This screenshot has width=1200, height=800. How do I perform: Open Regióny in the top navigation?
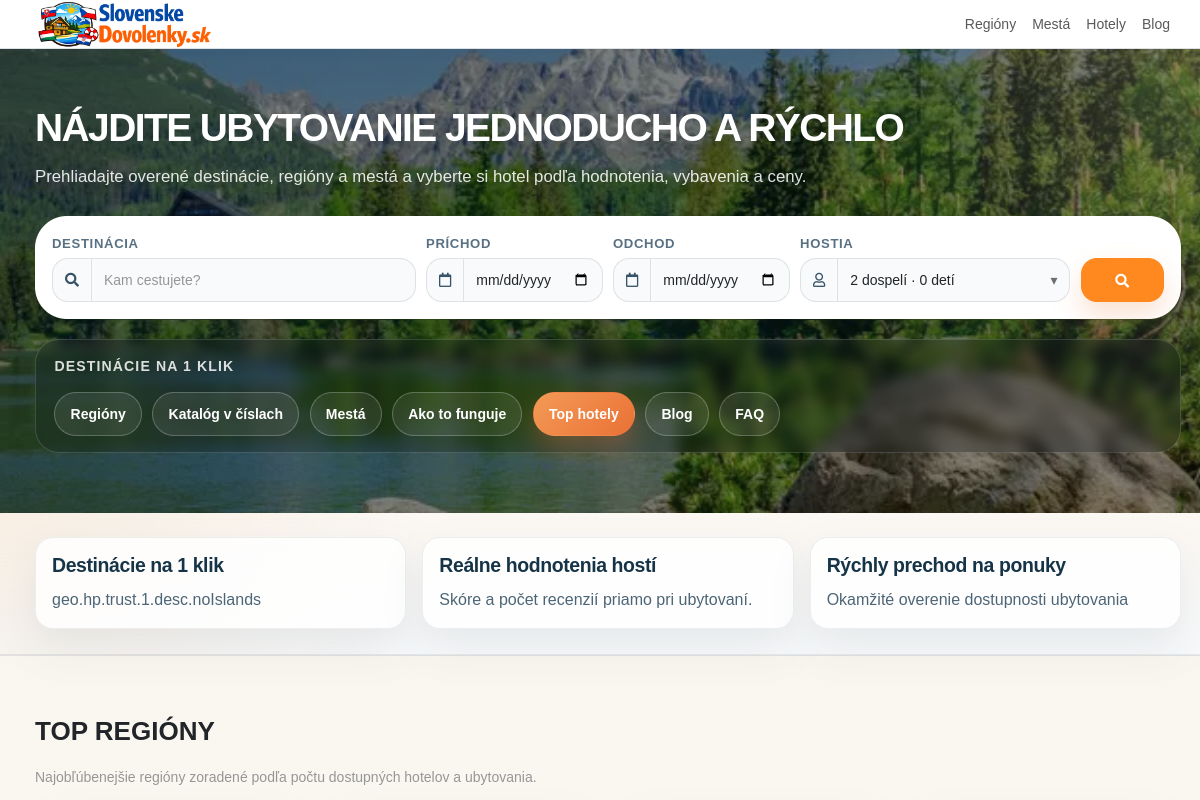point(990,24)
